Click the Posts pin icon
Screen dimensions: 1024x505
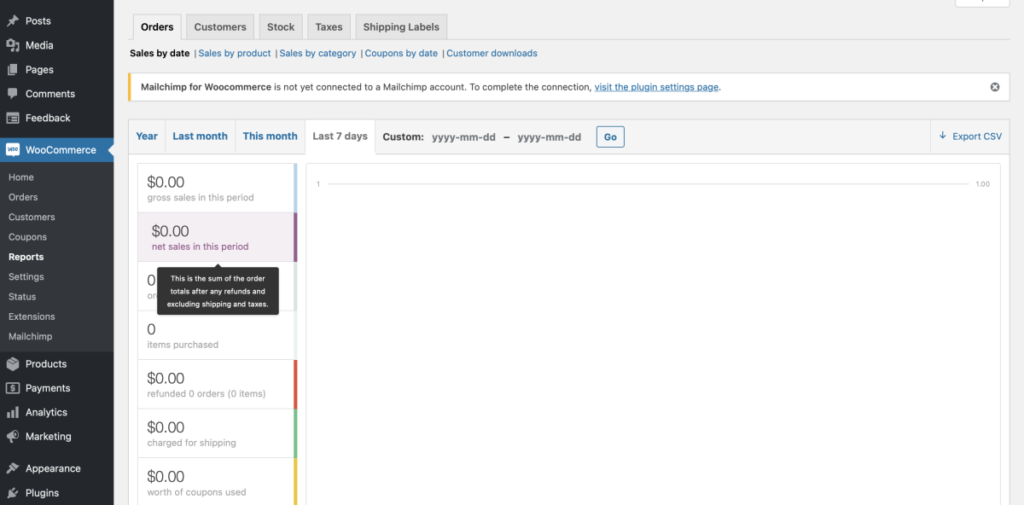[x=12, y=21]
